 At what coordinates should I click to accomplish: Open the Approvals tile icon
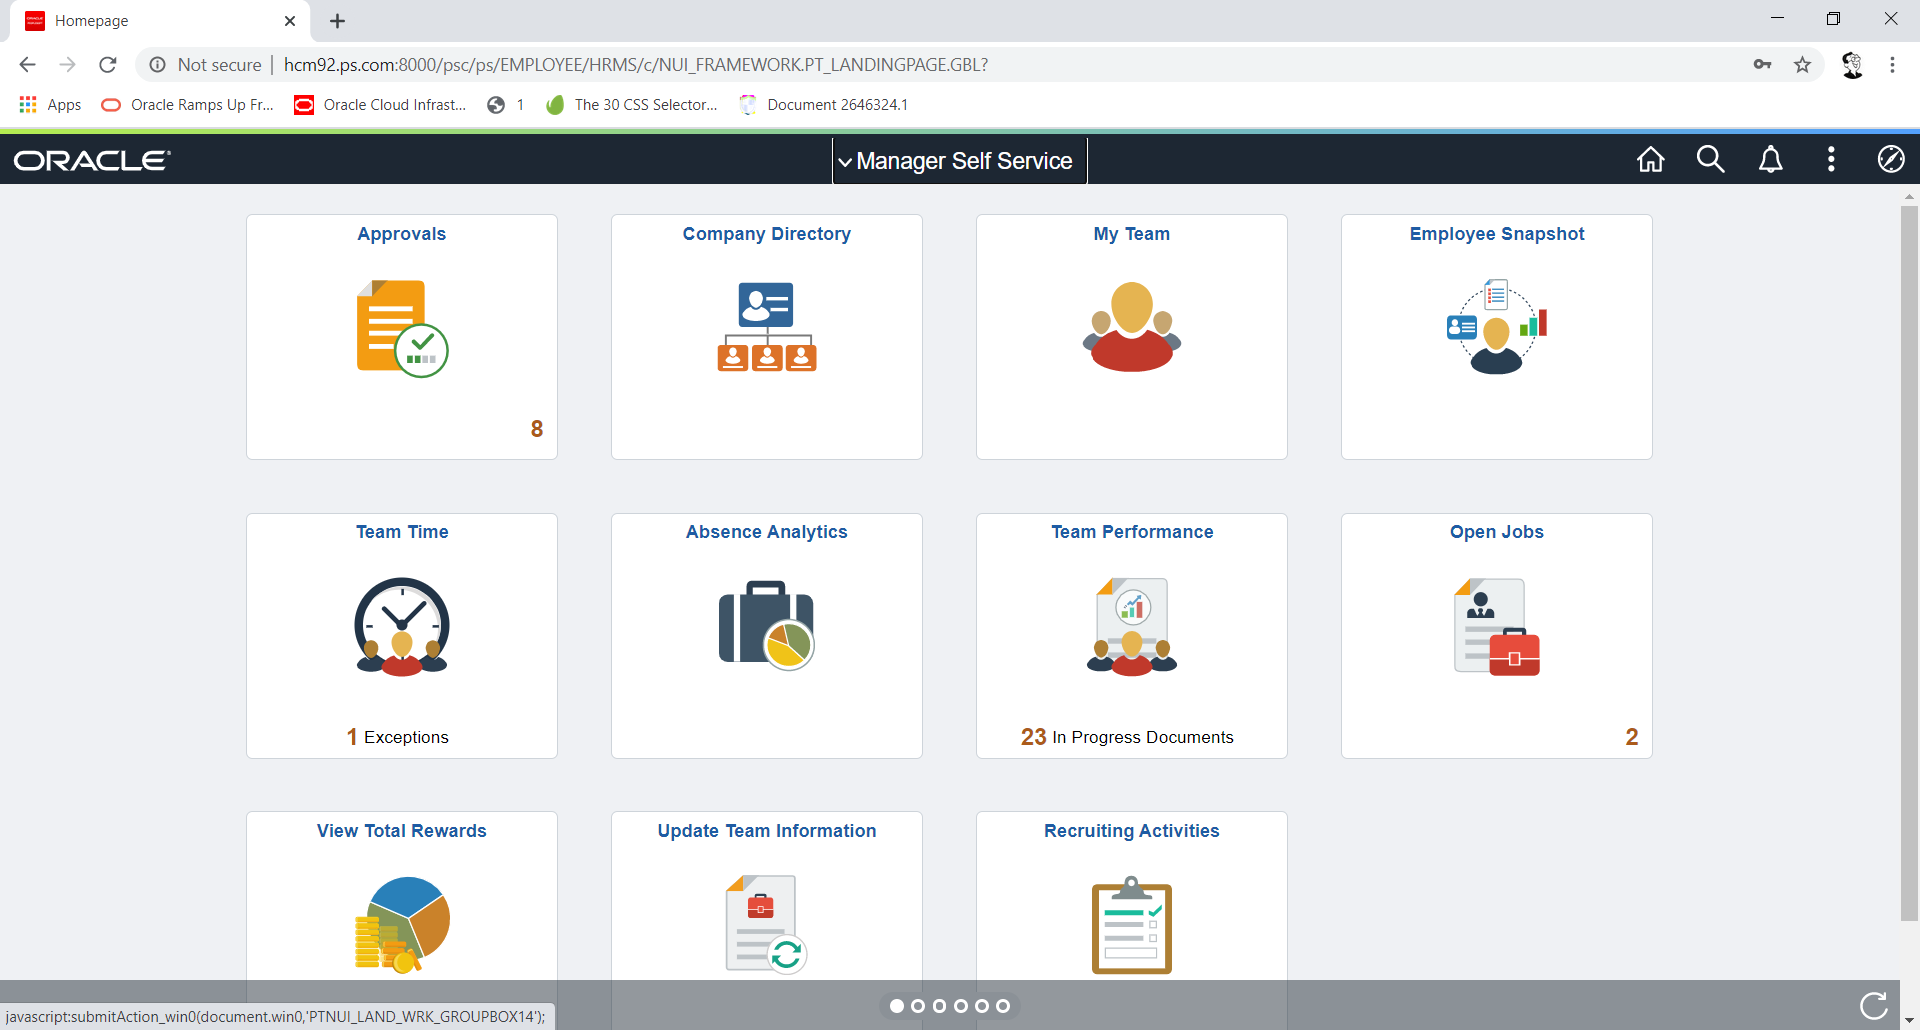[x=402, y=328]
